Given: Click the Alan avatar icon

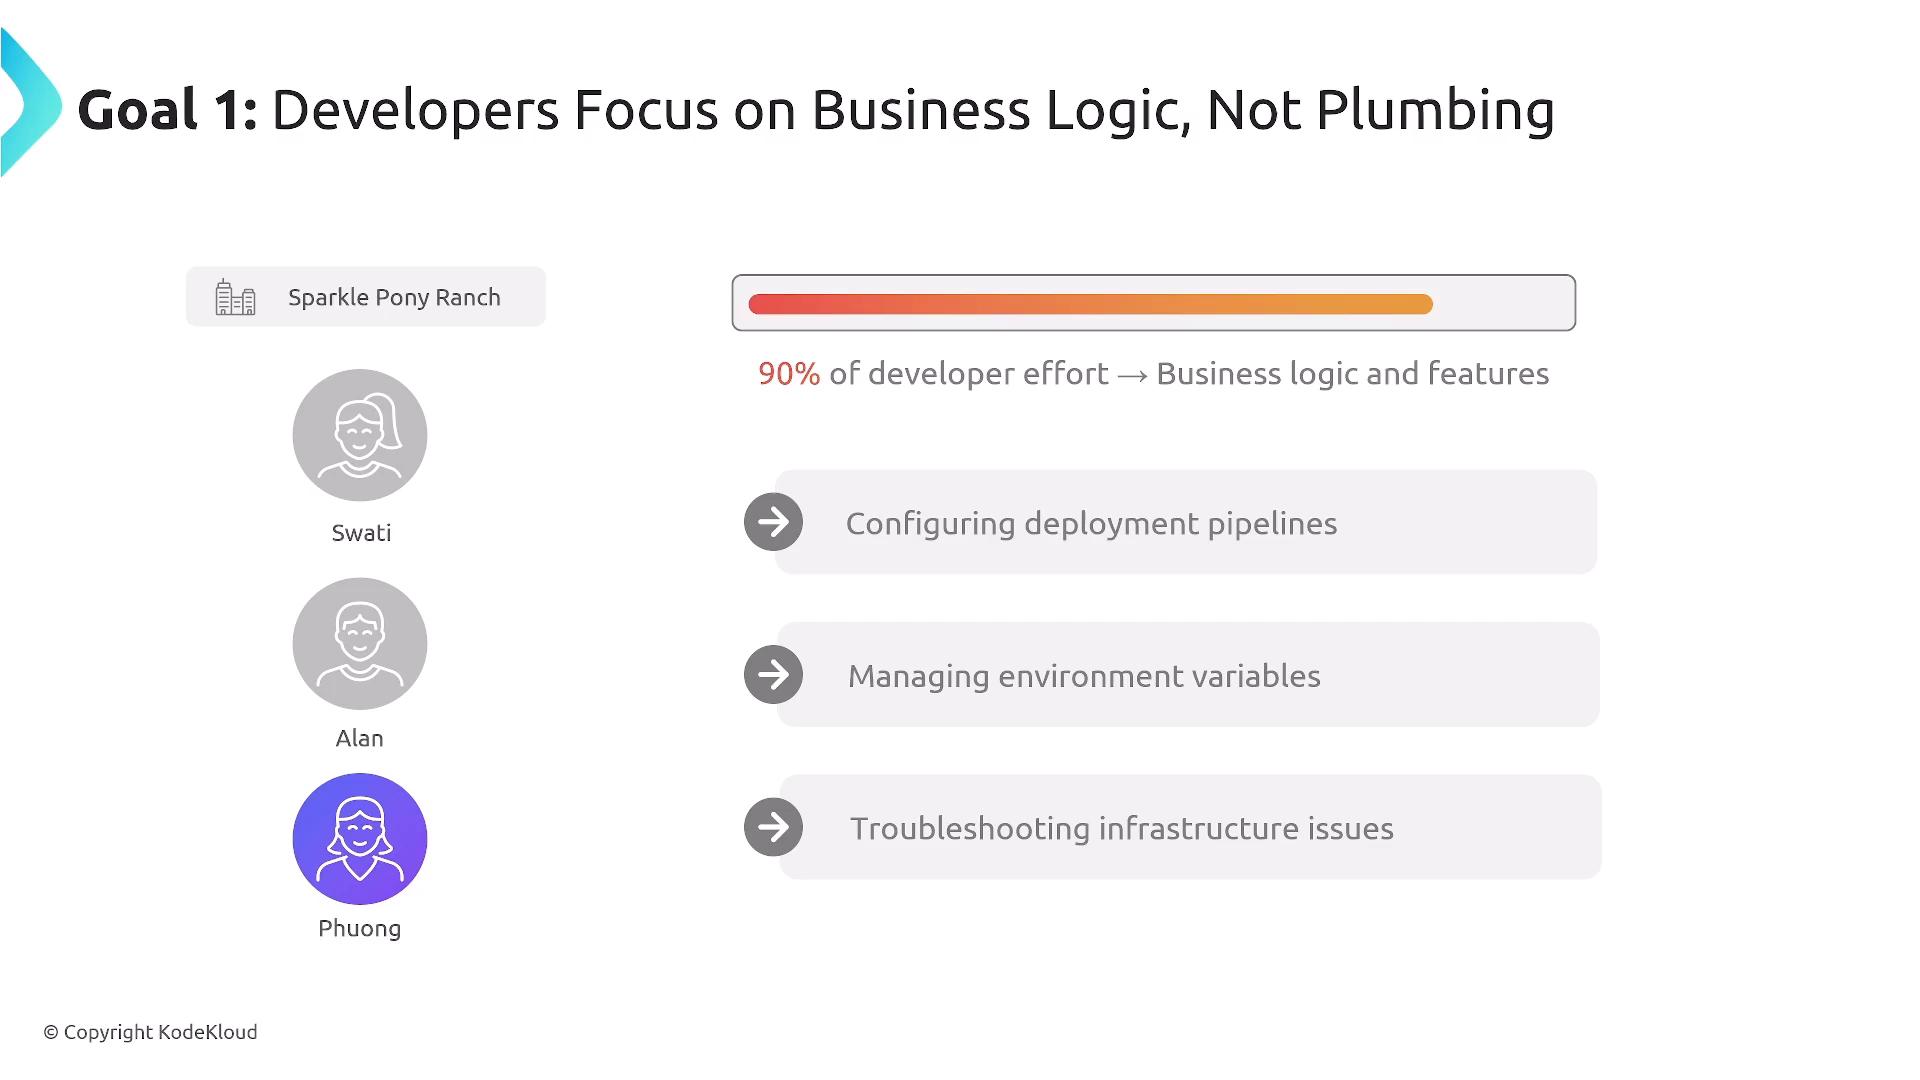Looking at the screenshot, I should pos(360,643).
